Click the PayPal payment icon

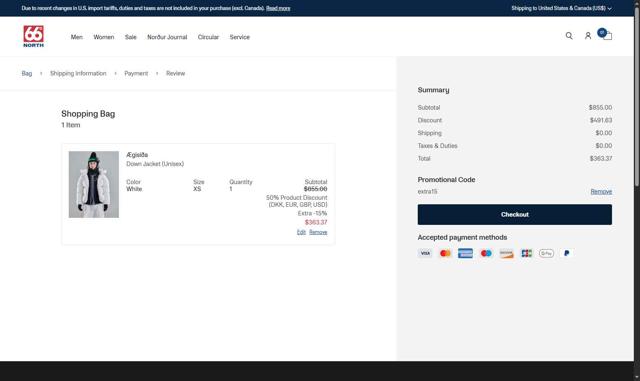click(567, 253)
